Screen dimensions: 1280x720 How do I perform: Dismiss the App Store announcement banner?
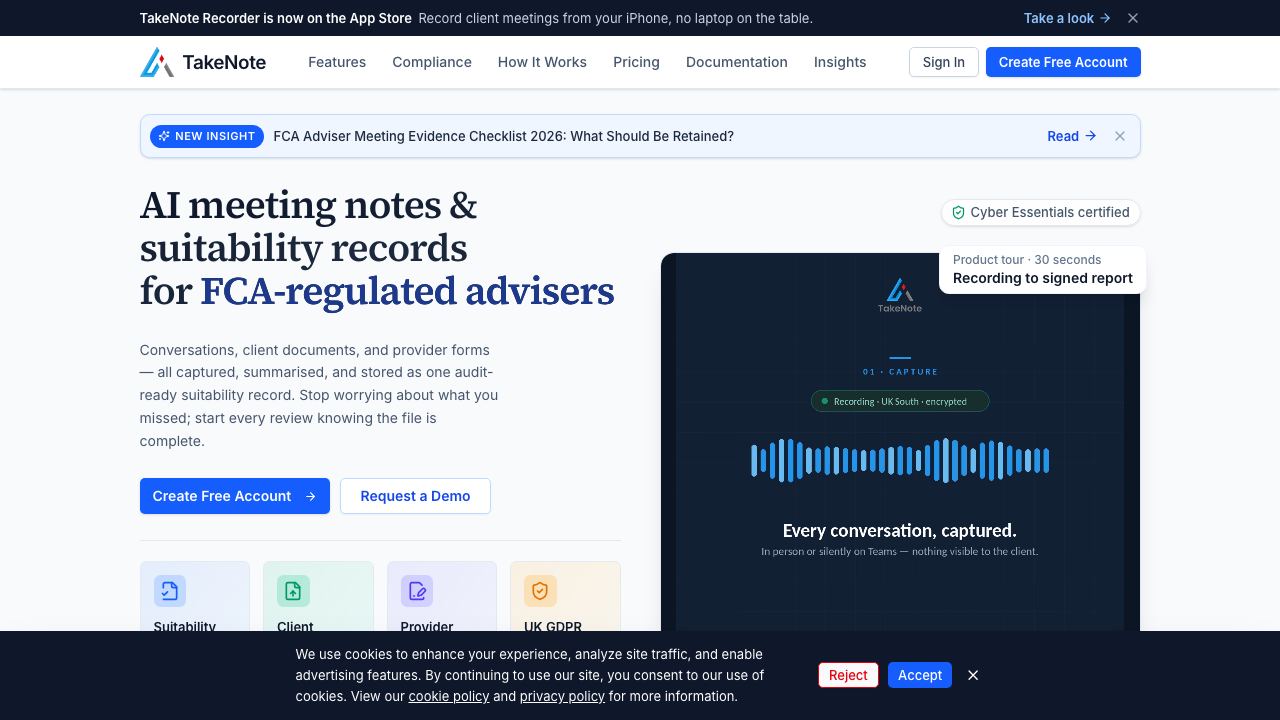click(1133, 18)
